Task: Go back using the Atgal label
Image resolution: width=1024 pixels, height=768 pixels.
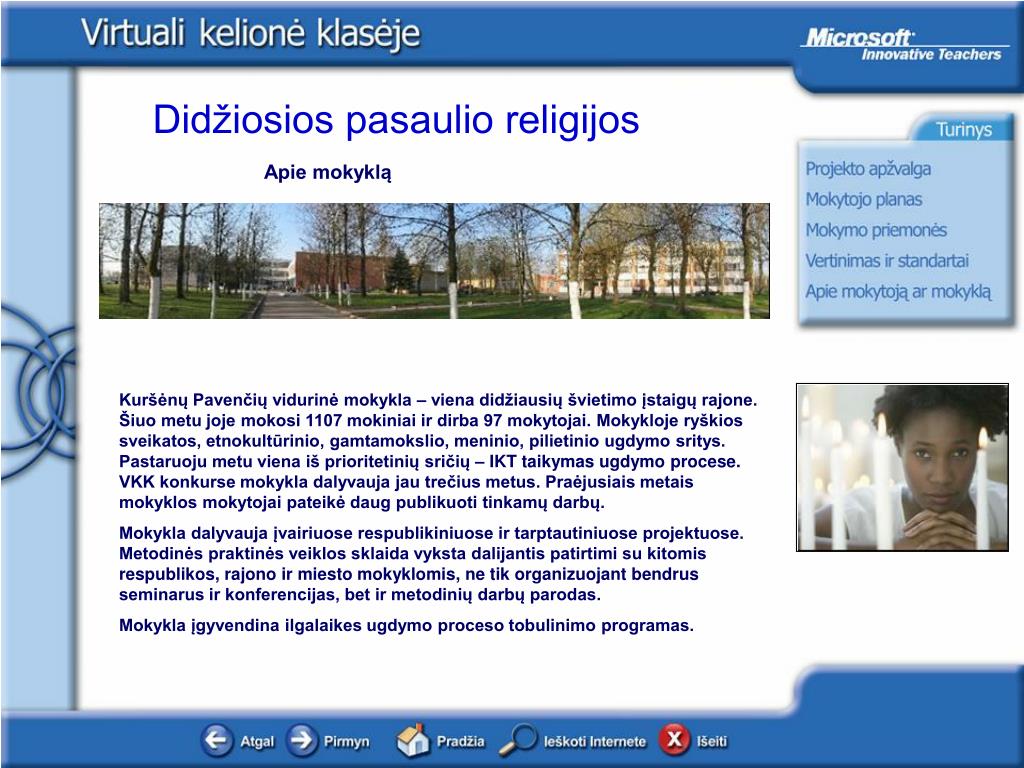Action: click(x=257, y=742)
